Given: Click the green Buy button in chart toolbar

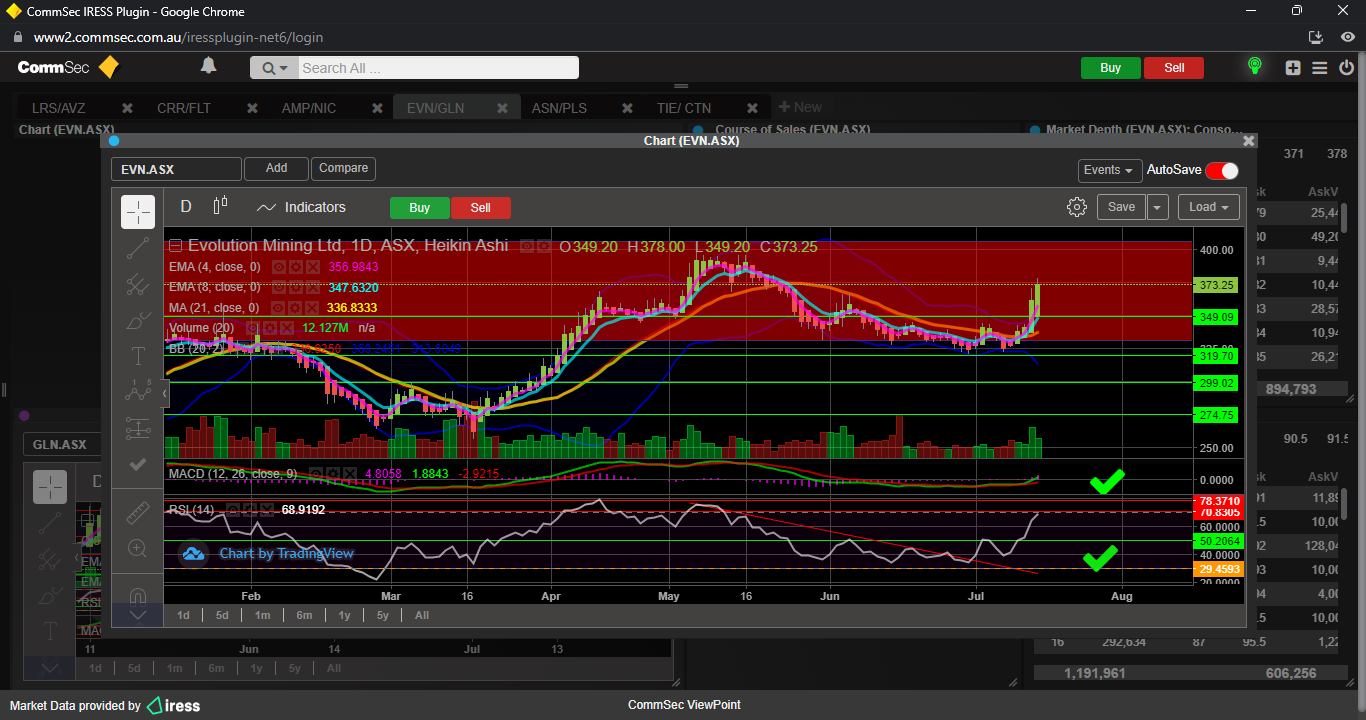Looking at the screenshot, I should tap(419, 208).
